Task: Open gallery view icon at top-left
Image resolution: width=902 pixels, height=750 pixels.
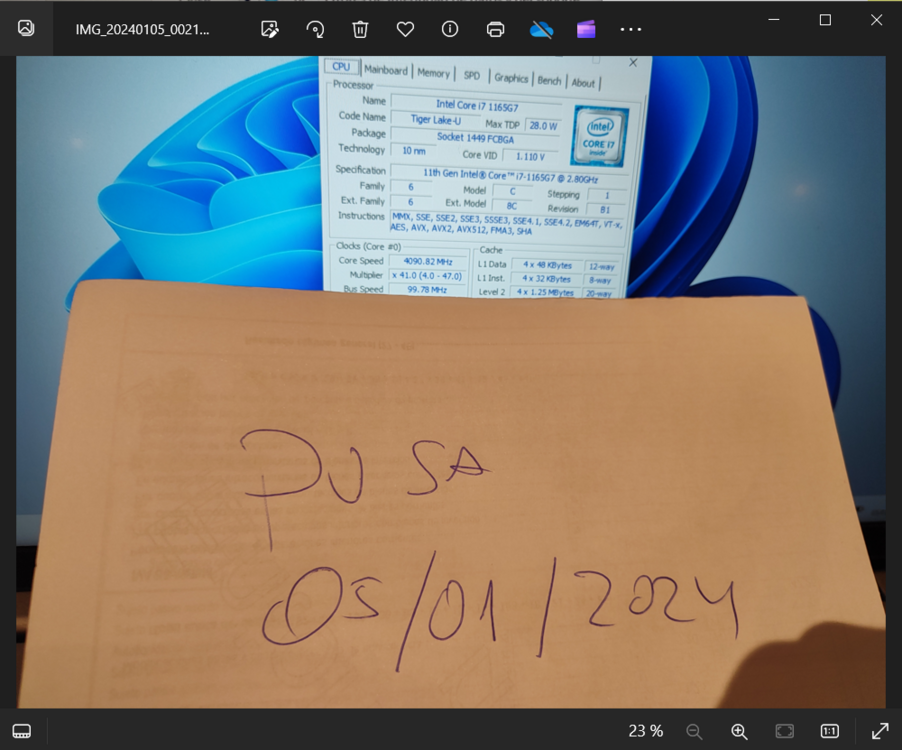Action: pos(26,28)
